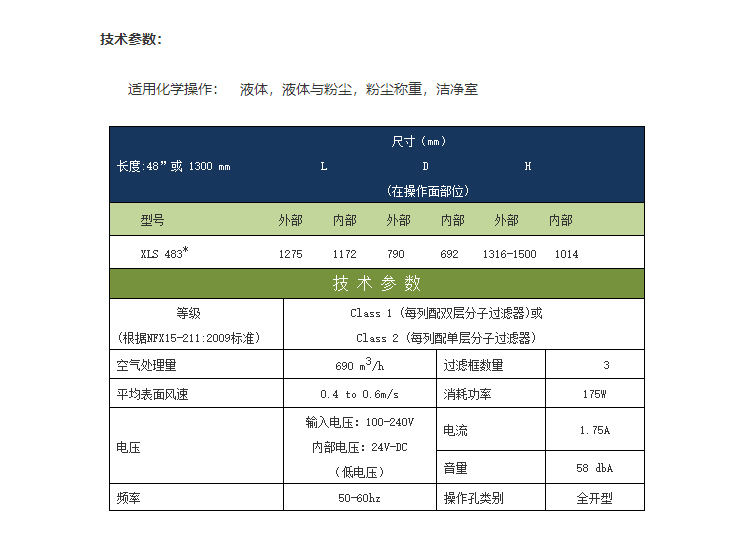Click the 50-60hz value
Screen dimensions: 750x535
click(360, 498)
